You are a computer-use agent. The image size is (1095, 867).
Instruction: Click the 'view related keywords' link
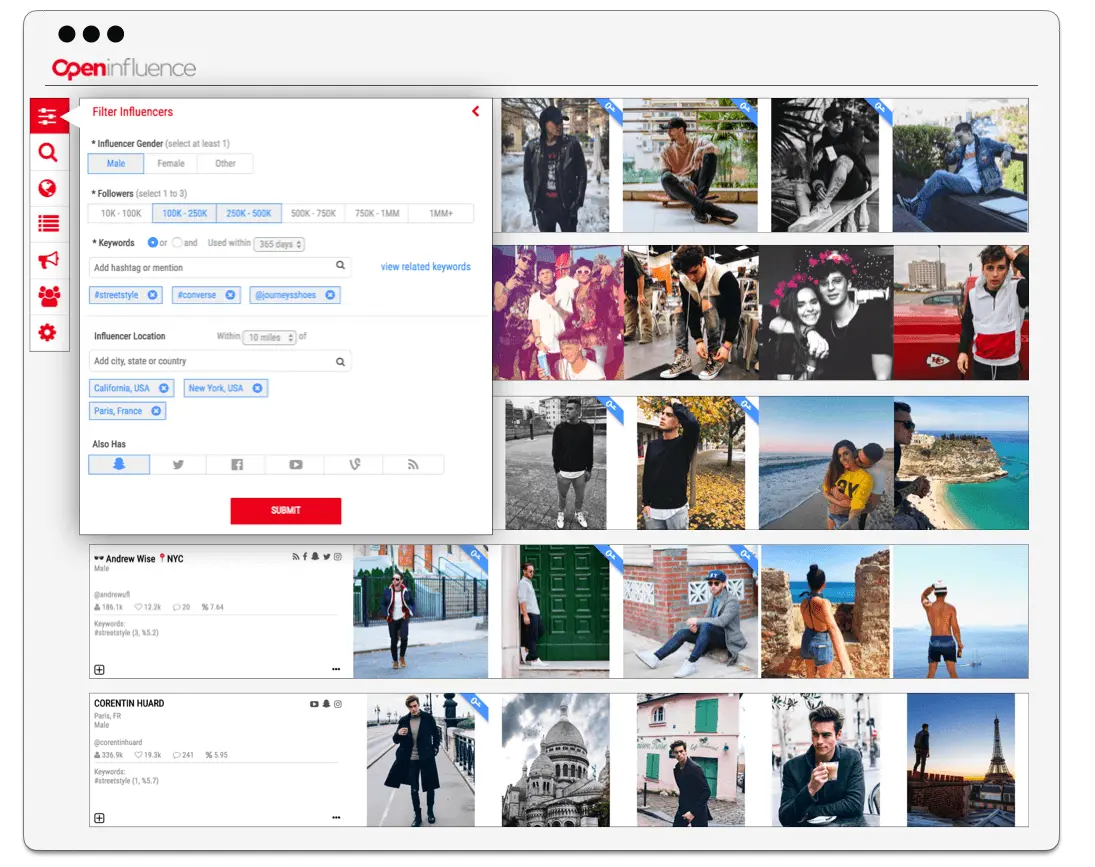[425, 267]
